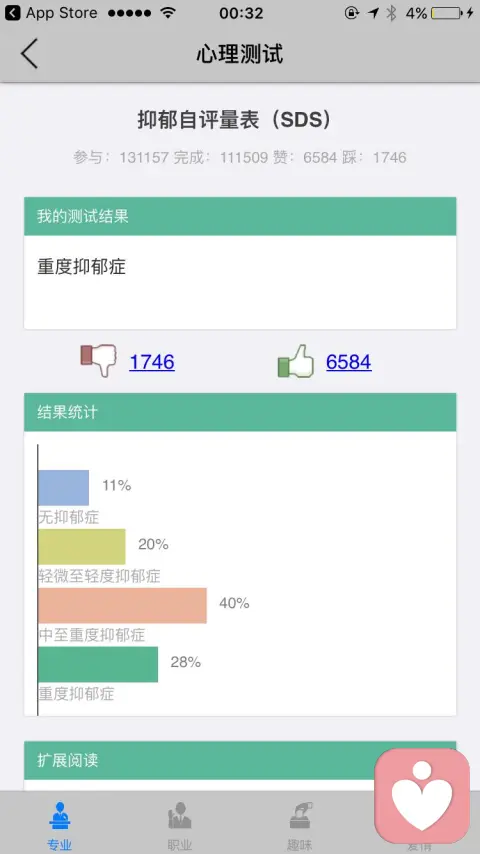This screenshot has height=854, width=480.
Task: Open the 1746 dislike count link
Action: [151, 362]
